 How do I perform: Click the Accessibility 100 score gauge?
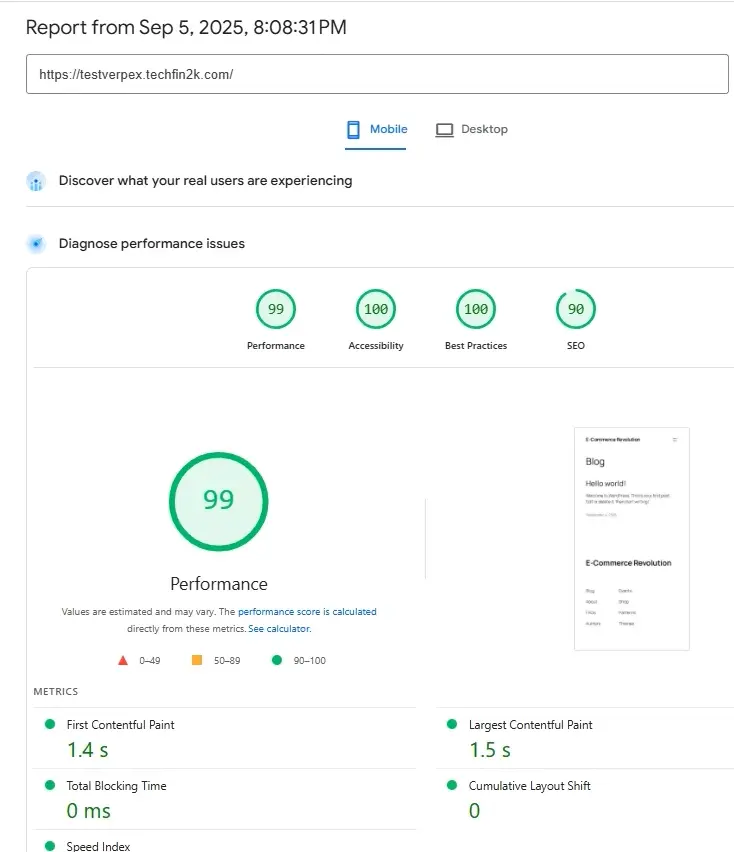click(x=375, y=309)
